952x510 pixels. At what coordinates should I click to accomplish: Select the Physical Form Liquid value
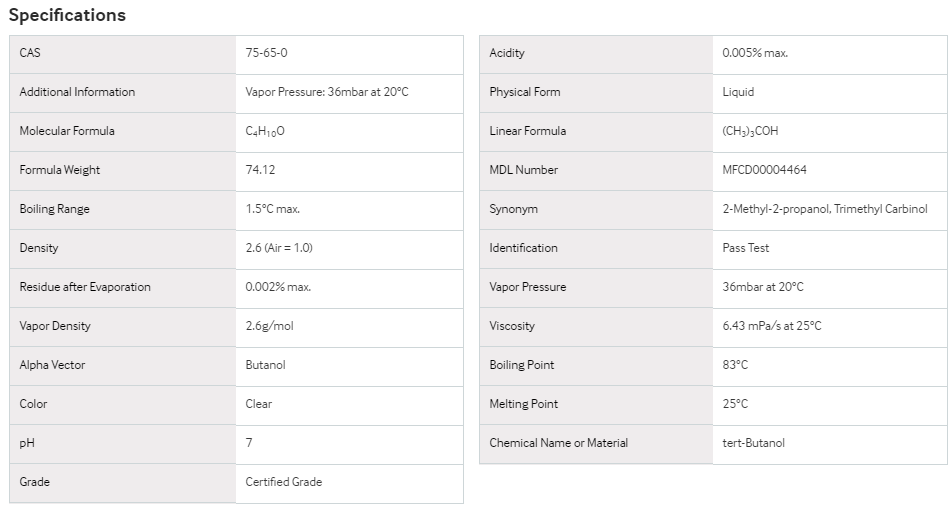click(738, 92)
